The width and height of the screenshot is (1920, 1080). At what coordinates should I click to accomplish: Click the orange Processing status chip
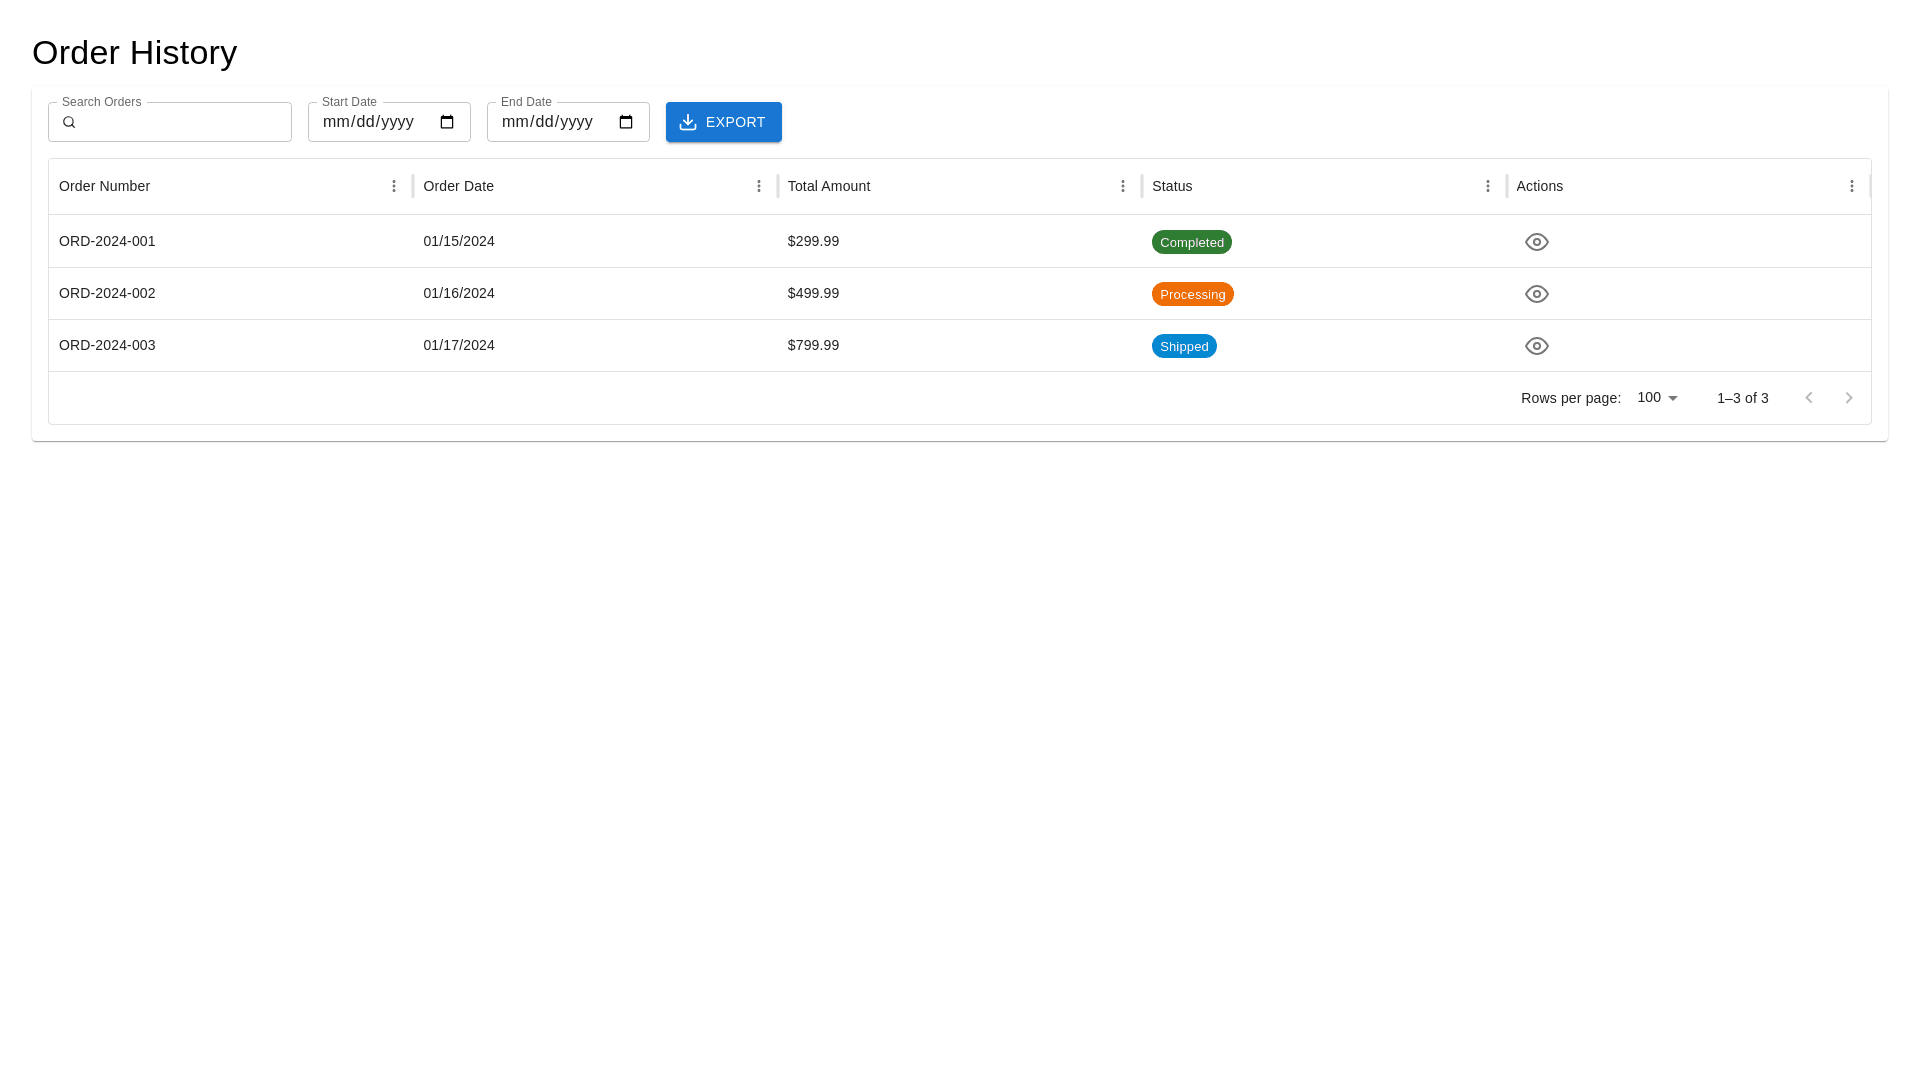1192,294
